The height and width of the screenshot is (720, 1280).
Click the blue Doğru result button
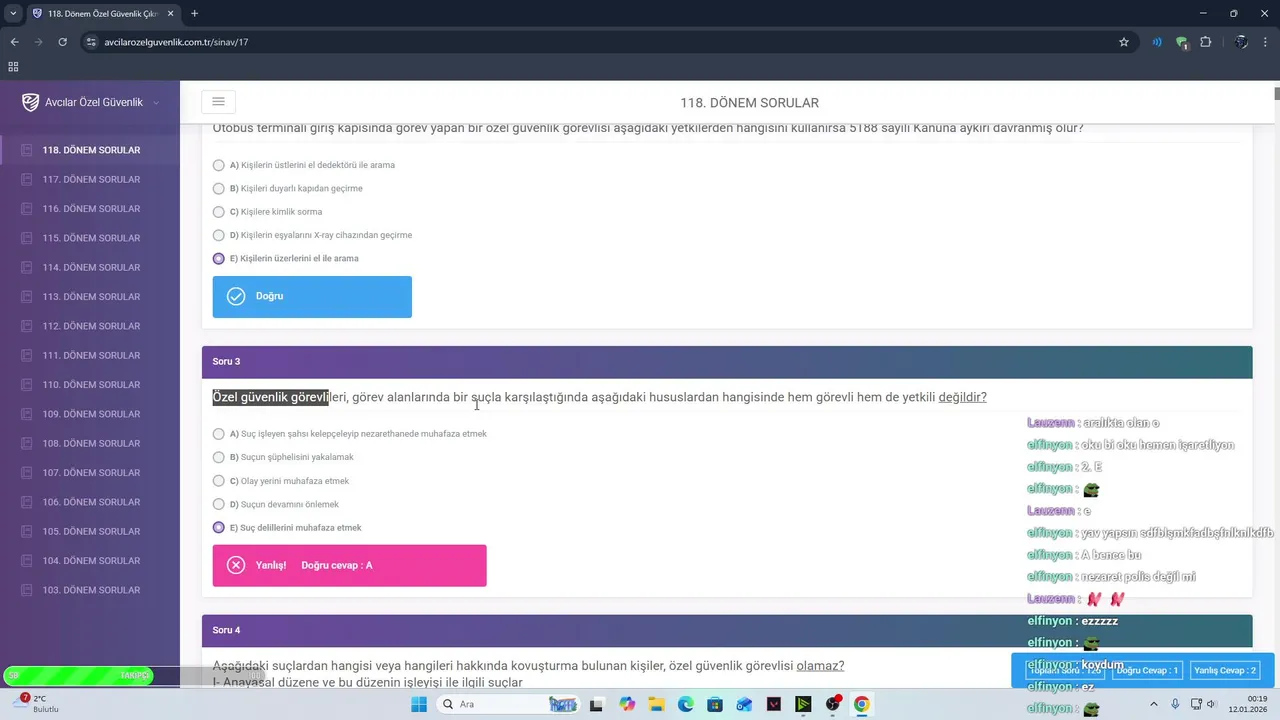pos(312,297)
